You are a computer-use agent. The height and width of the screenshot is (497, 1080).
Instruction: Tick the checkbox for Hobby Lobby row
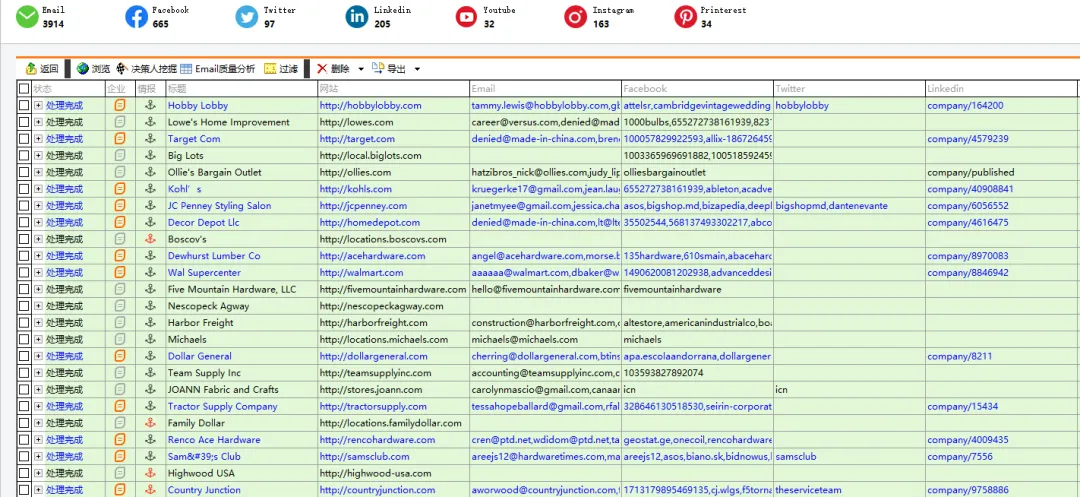(x=24, y=105)
